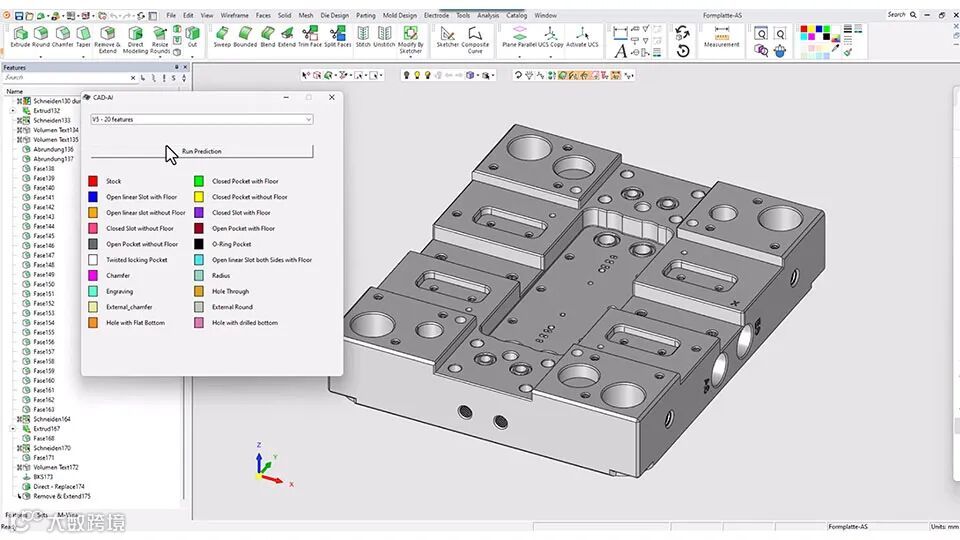The image size is (960, 540).
Task: Click the blue Open linear Slot swatch
Action: tap(93, 197)
